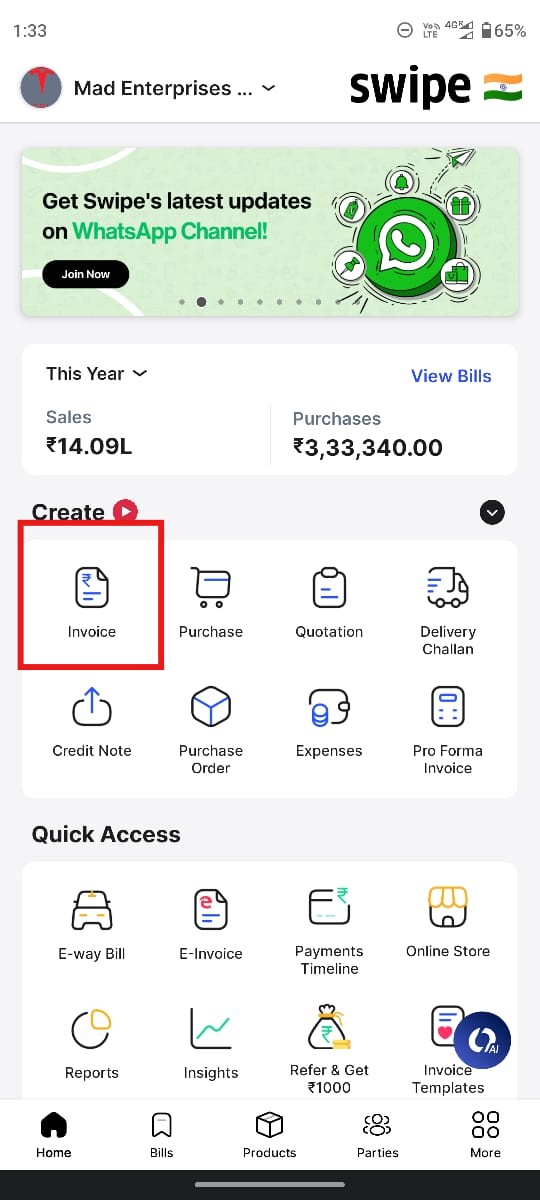
Task: Open Insights graph icon
Action: pos(211,1028)
